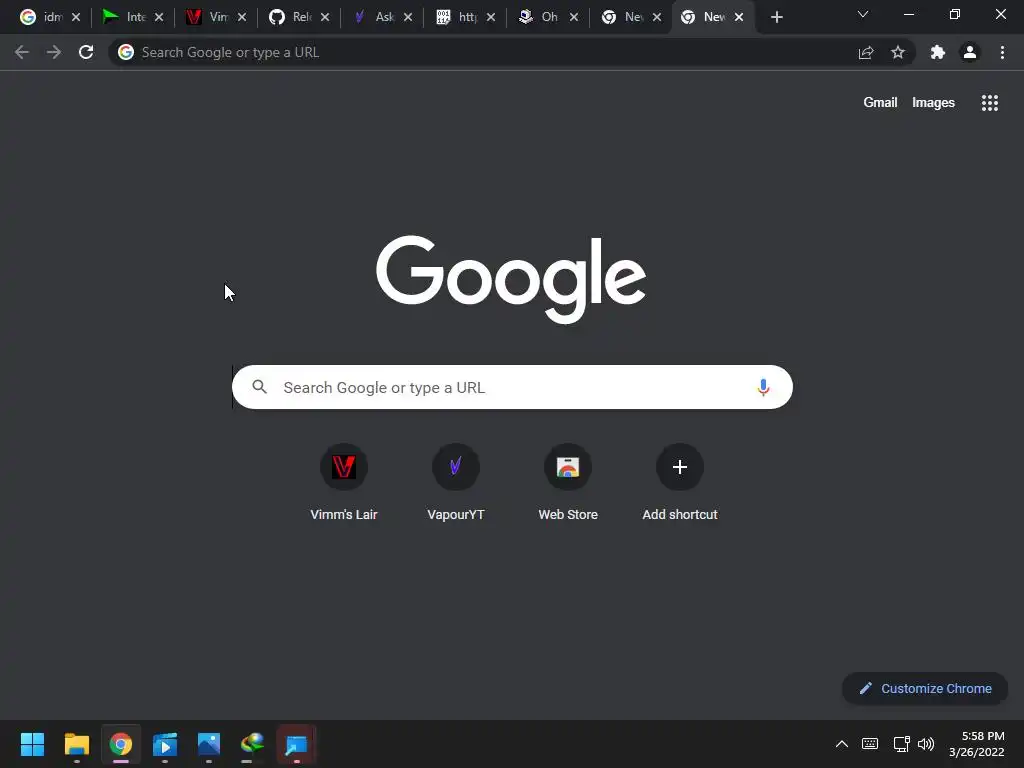Screen dimensions: 1024x768
Task: Open the Windows Start menu
Action: (x=33, y=744)
